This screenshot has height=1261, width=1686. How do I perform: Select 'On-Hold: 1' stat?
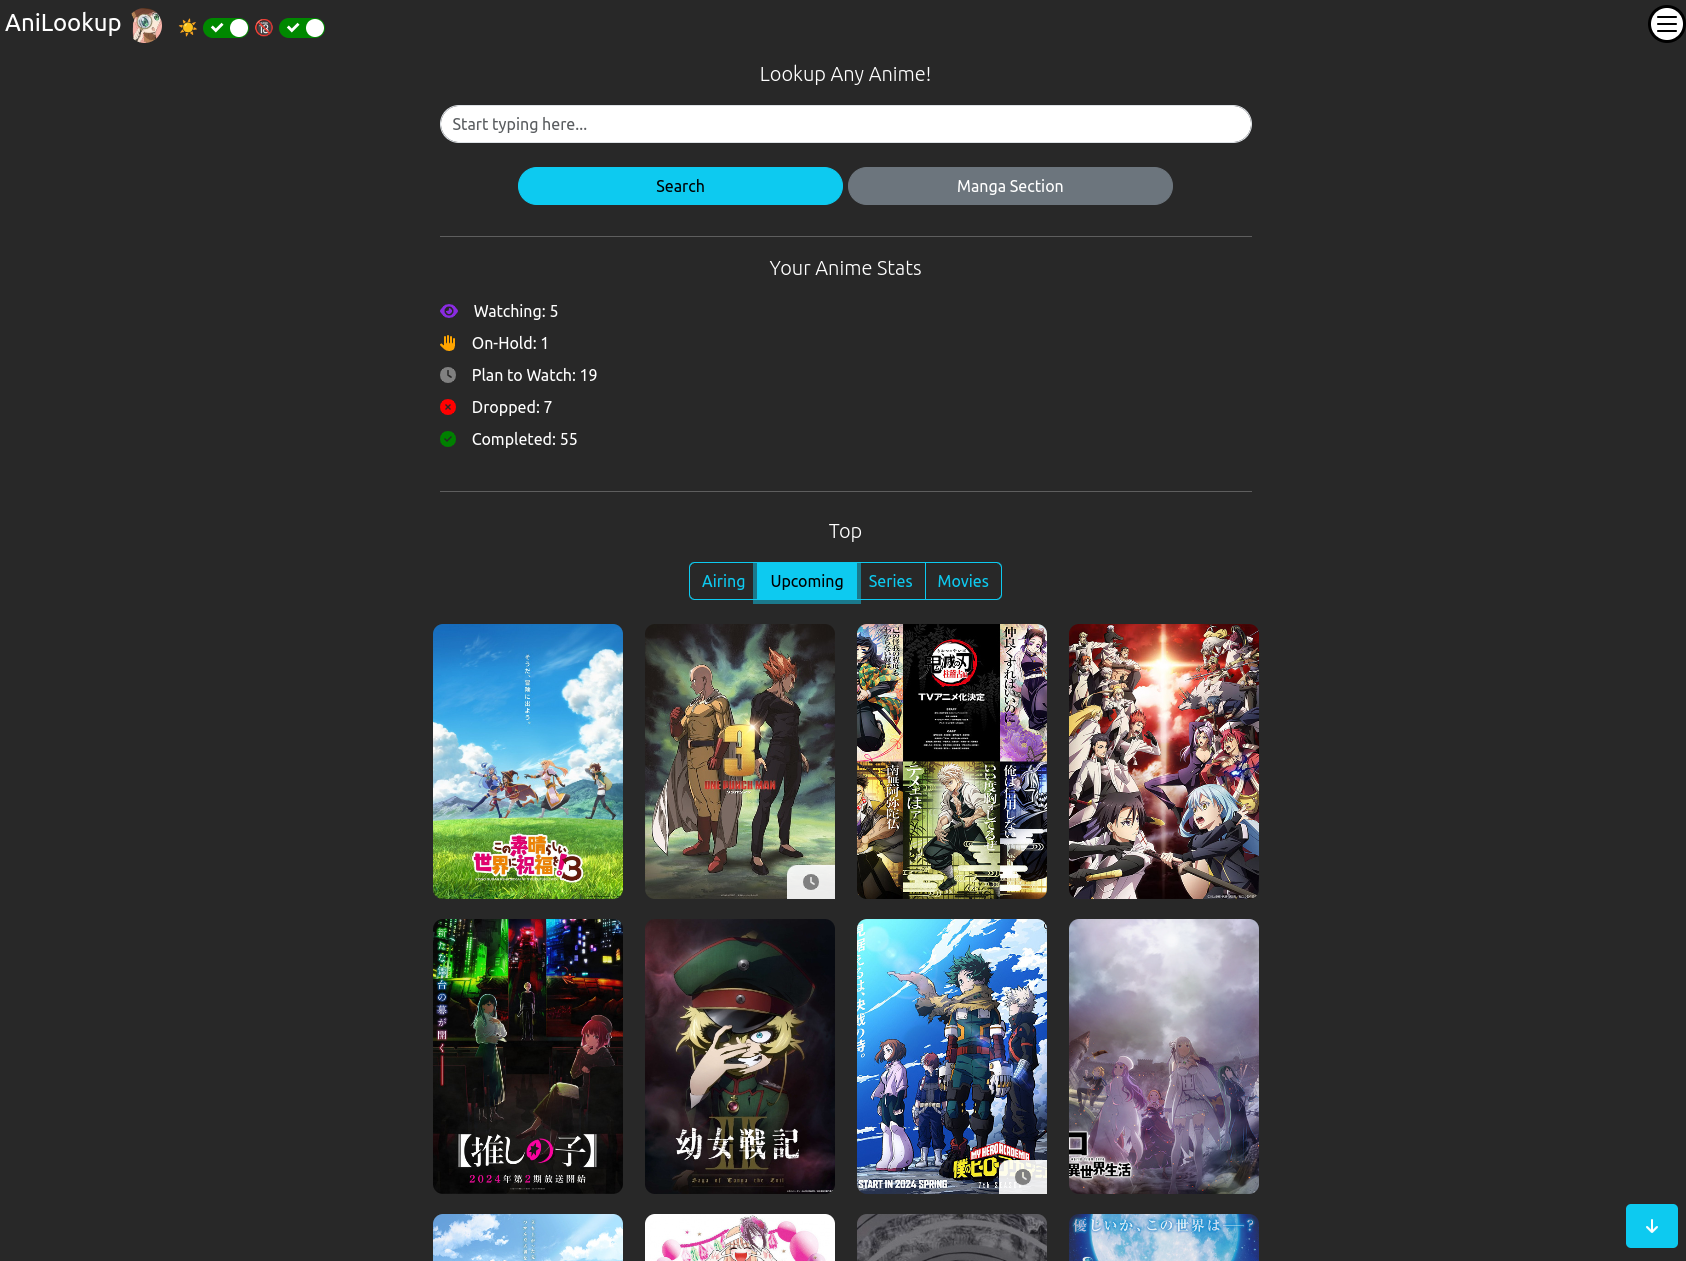click(510, 343)
